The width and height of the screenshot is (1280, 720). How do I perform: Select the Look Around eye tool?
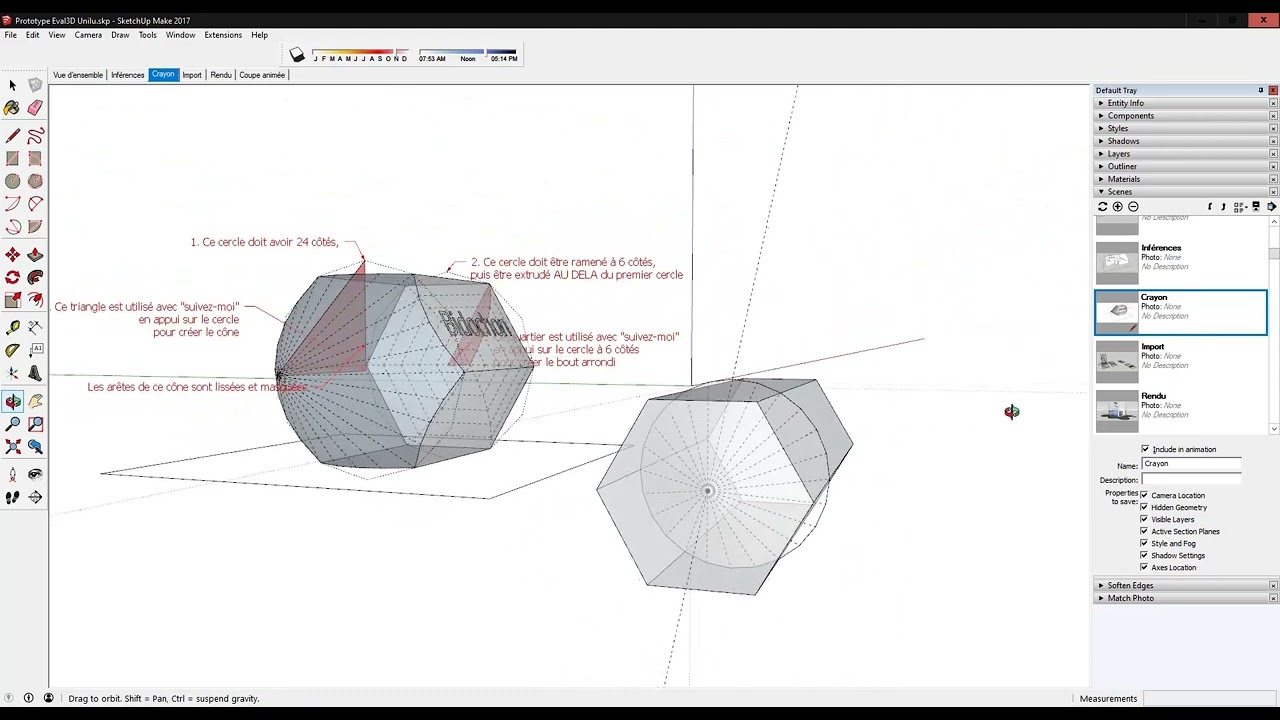point(35,474)
